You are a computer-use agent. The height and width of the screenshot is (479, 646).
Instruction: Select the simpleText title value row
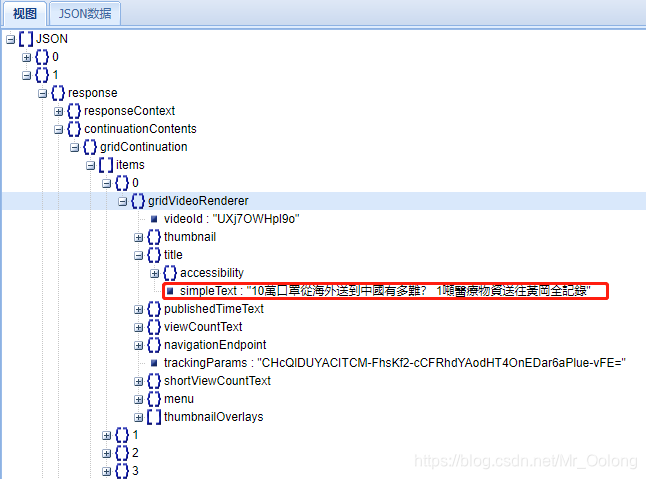[x=385, y=291]
